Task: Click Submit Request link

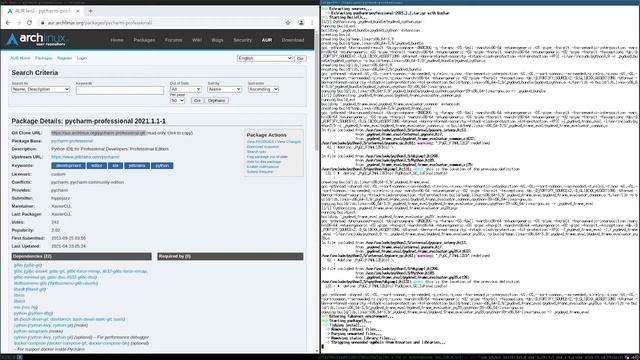Action: [260, 172]
